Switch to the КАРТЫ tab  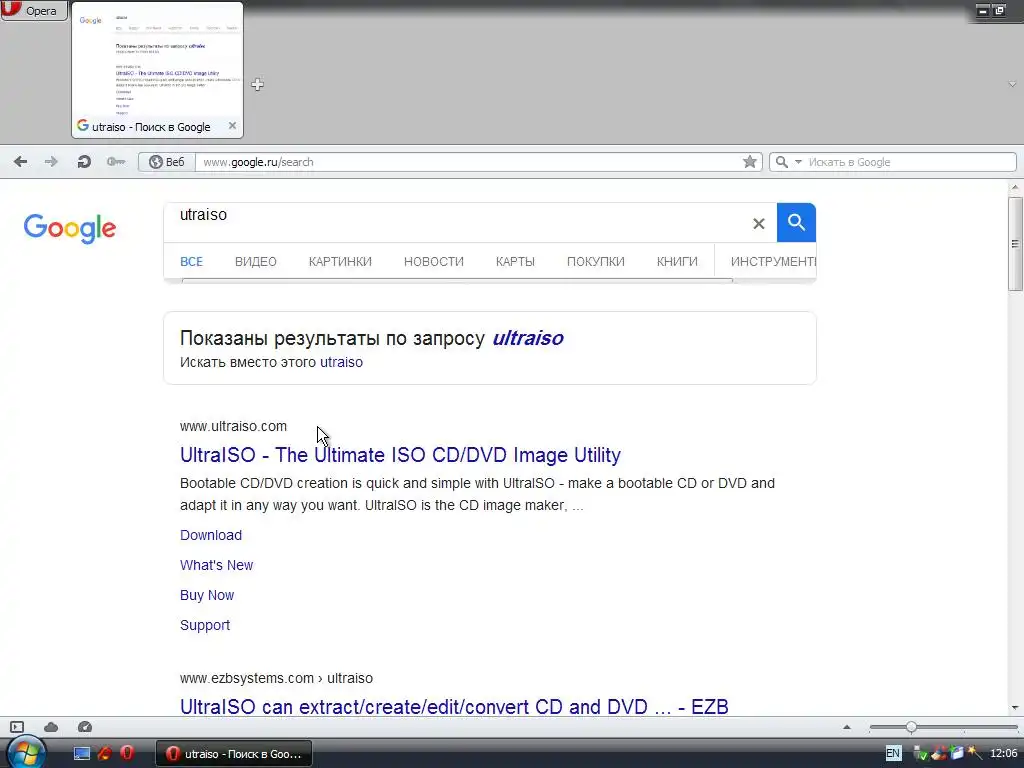coord(515,262)
